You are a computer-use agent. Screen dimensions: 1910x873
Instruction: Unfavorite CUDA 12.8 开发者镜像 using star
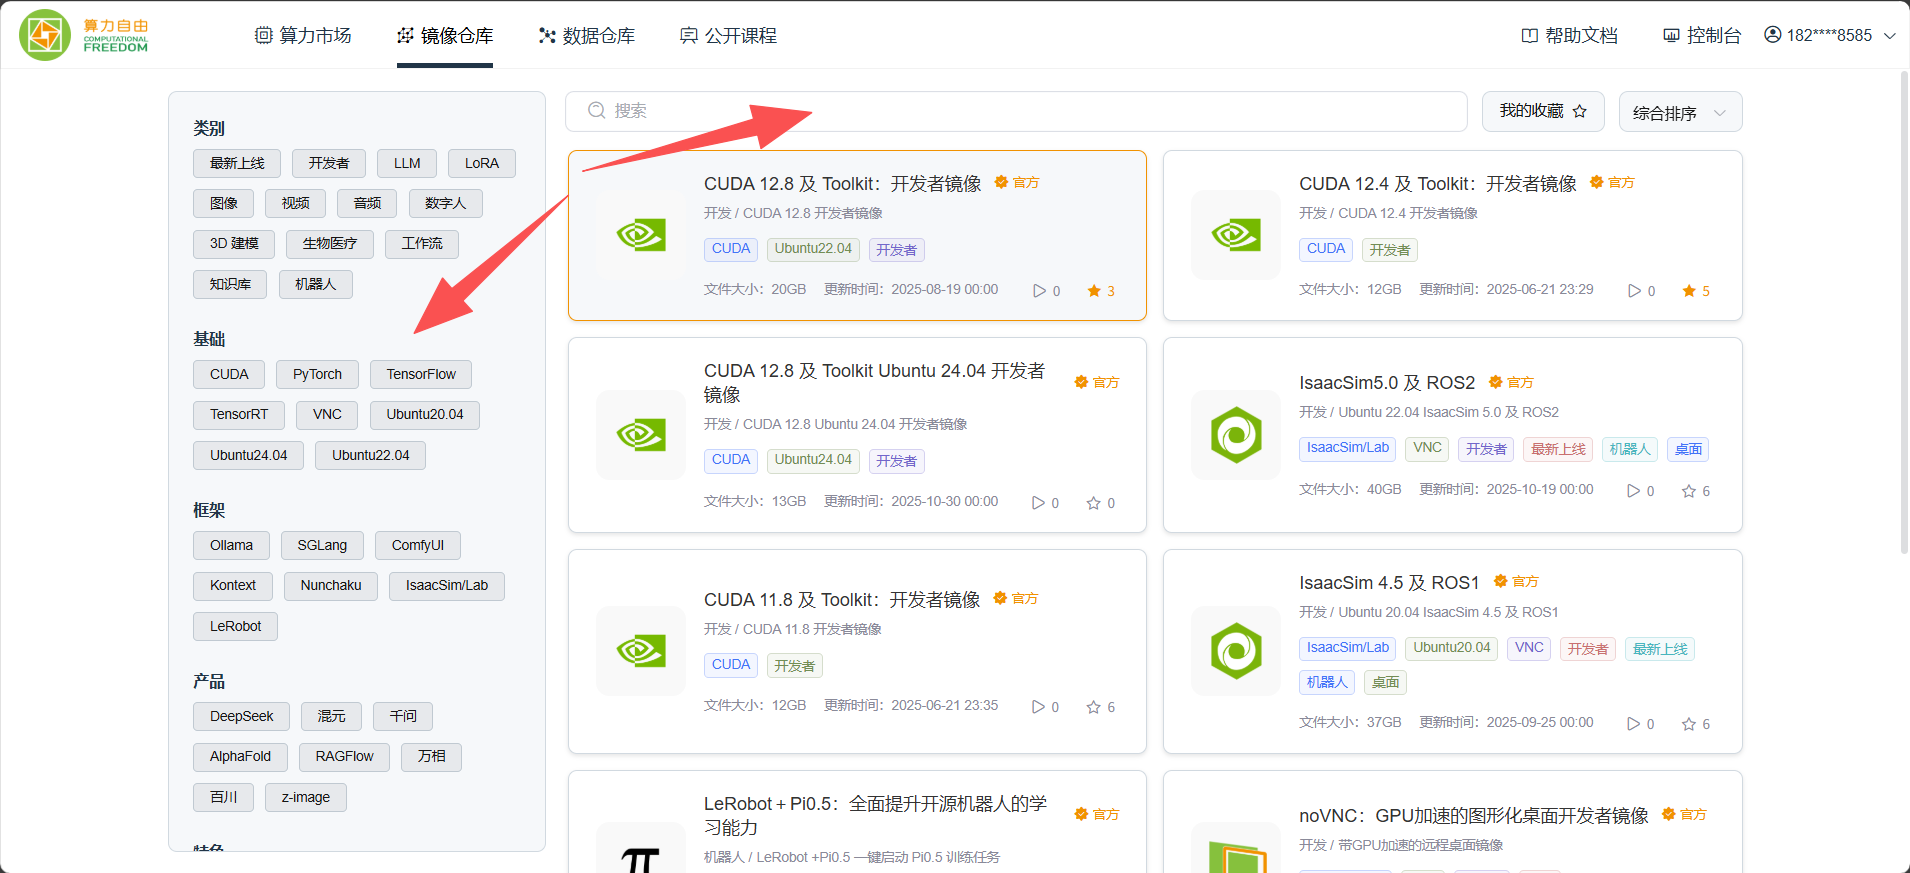pyautogui.click(x=1094, y=291)
